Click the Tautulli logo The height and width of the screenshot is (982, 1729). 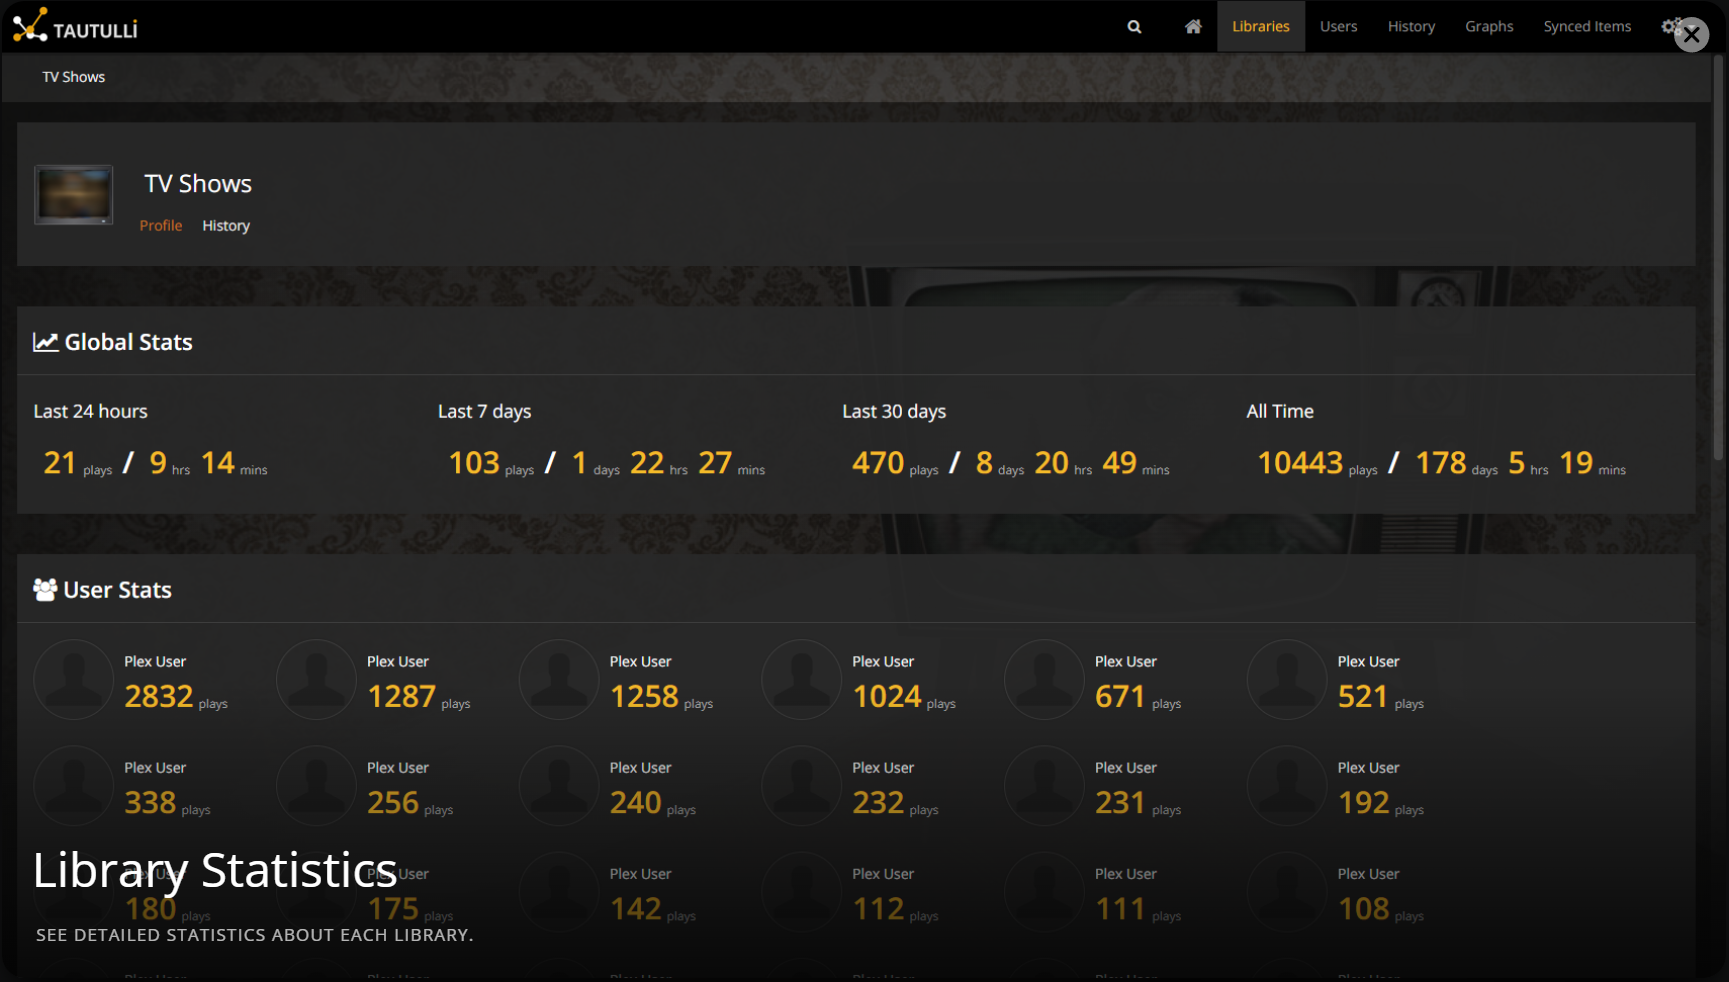[x=75, y=26]
